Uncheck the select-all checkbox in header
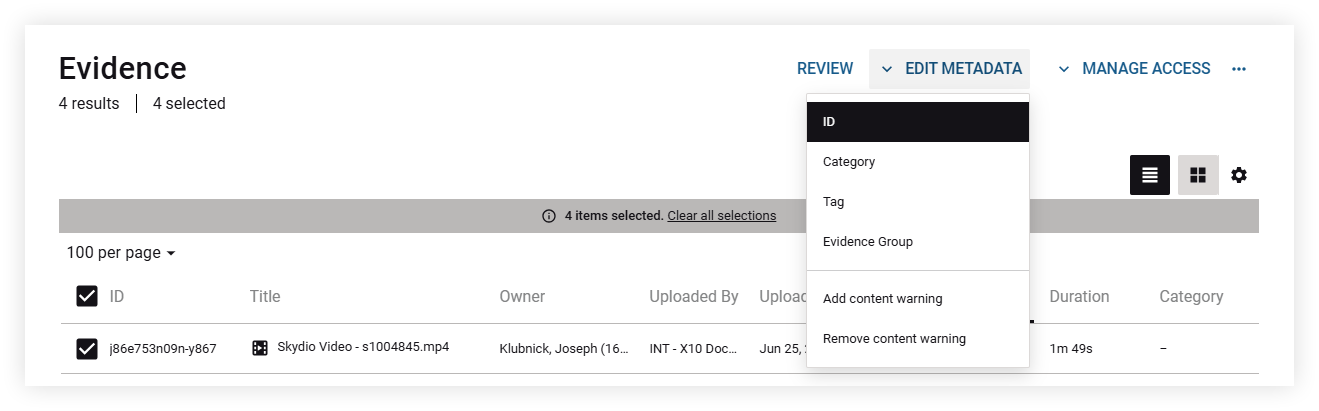 [87, 296]
